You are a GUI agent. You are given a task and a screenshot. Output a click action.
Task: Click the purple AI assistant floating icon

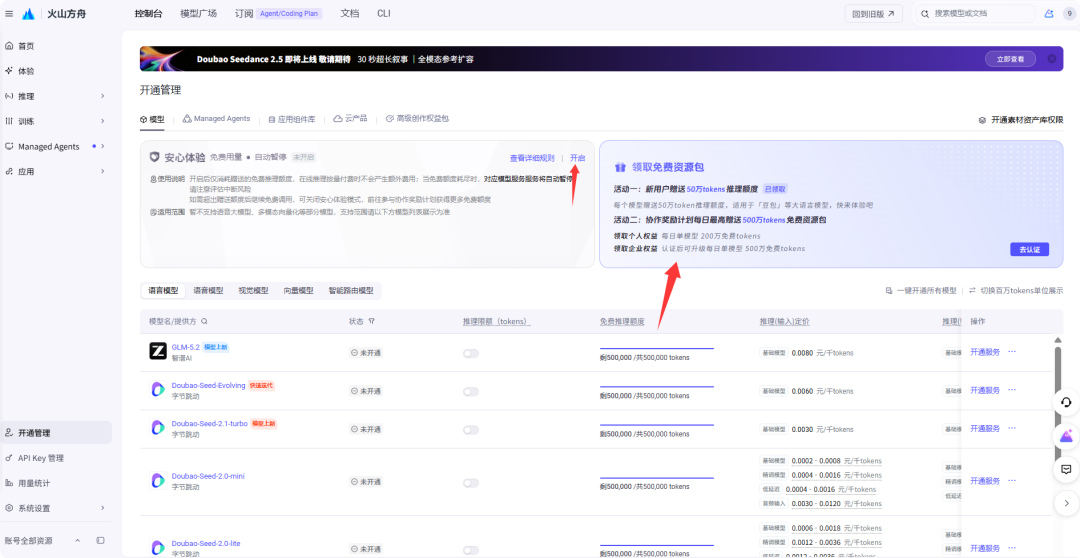[x=1066, y=436]
